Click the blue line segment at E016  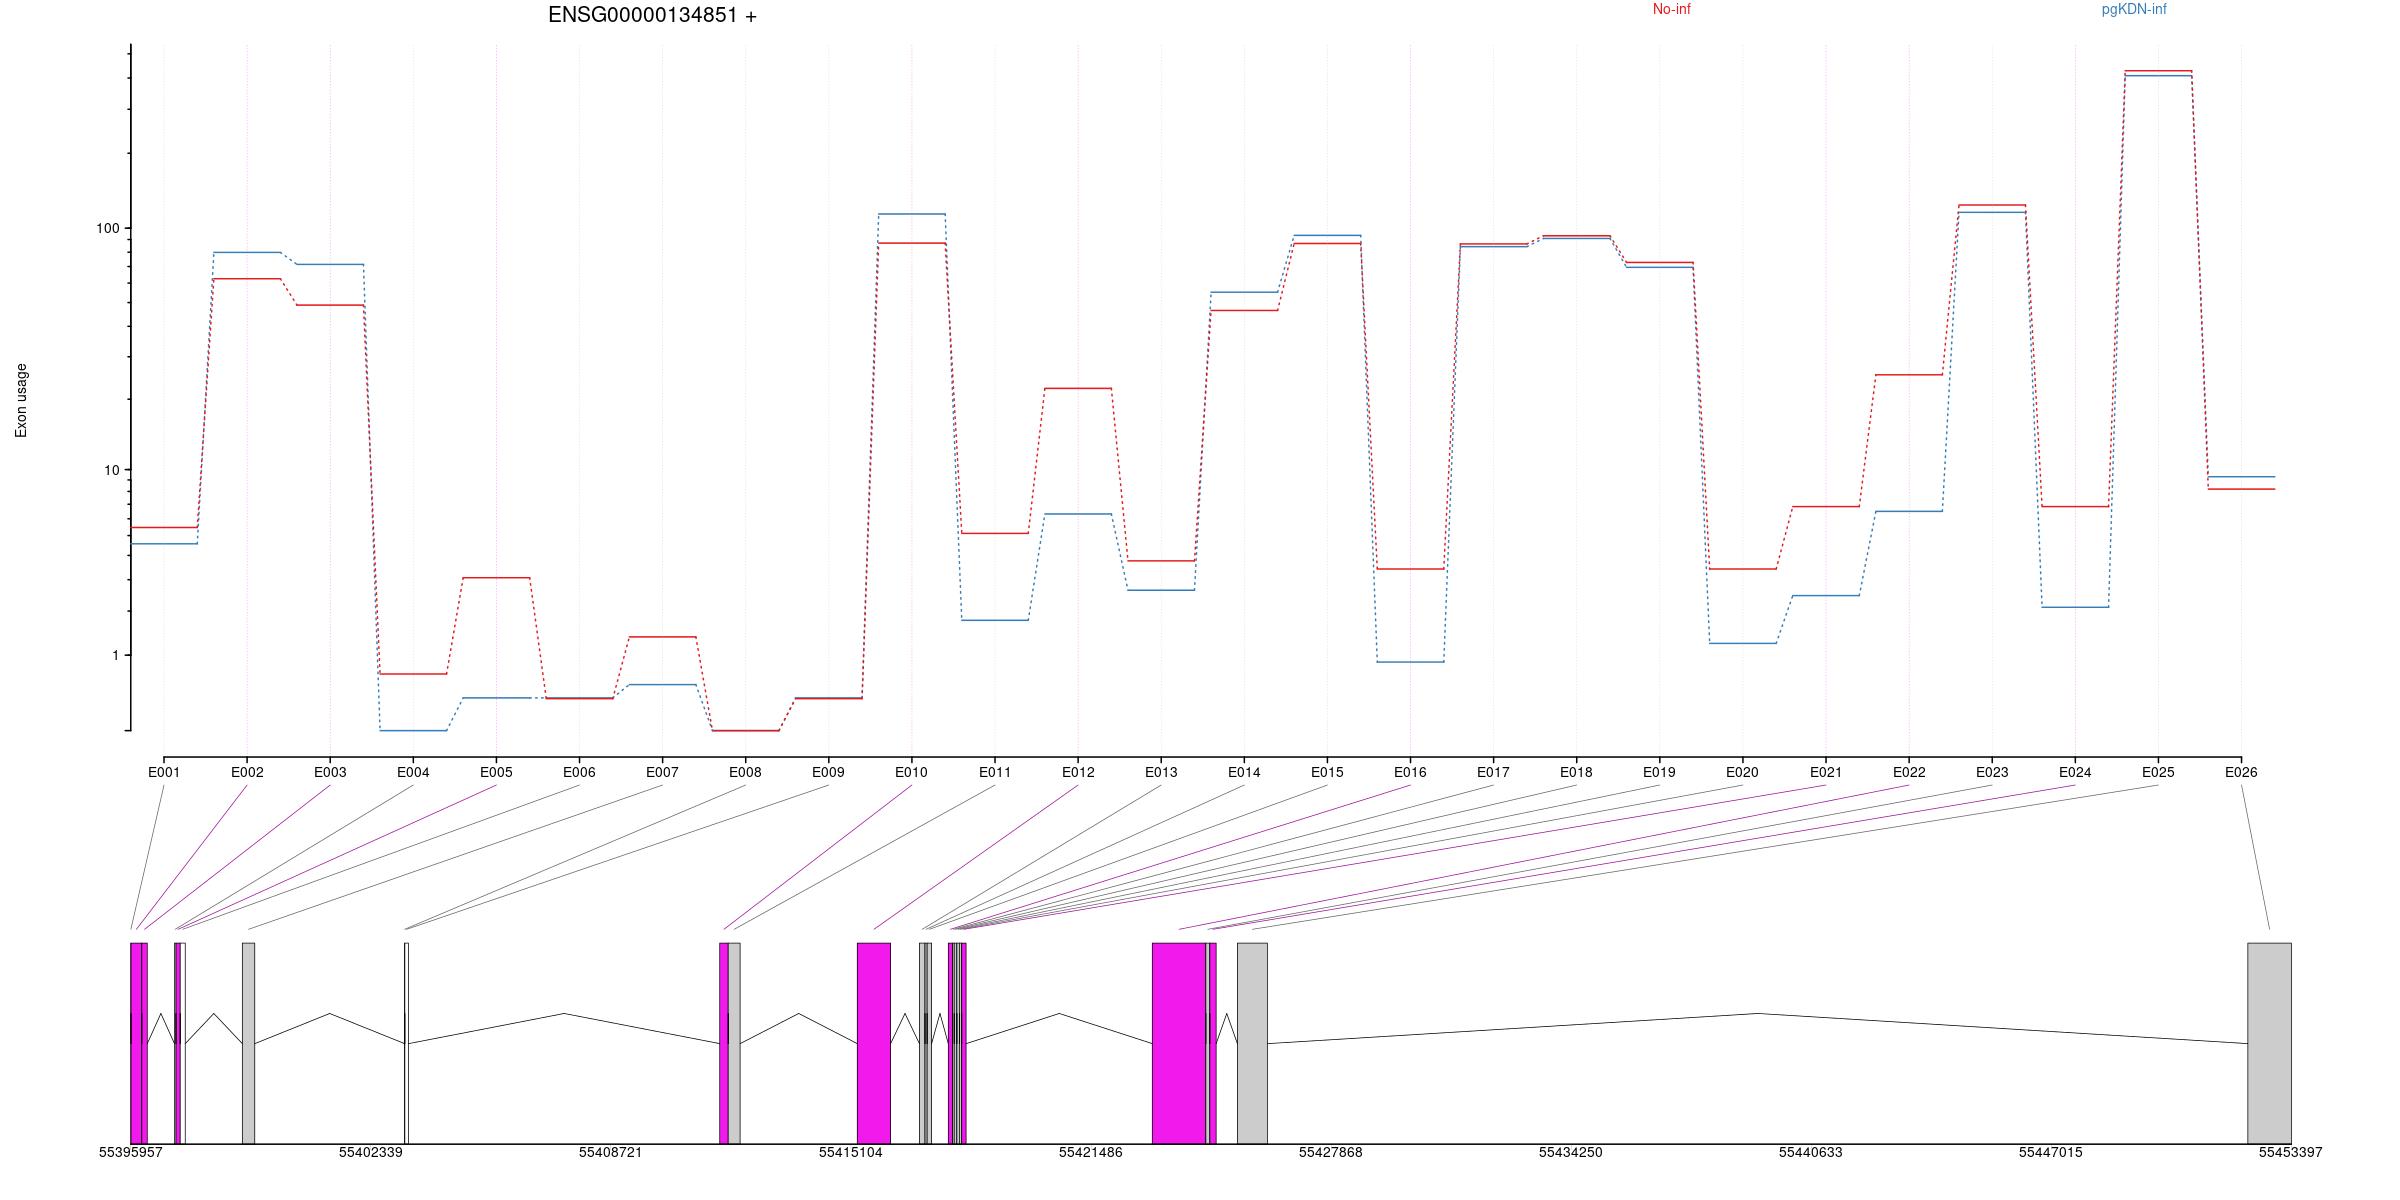point(1410,662)
